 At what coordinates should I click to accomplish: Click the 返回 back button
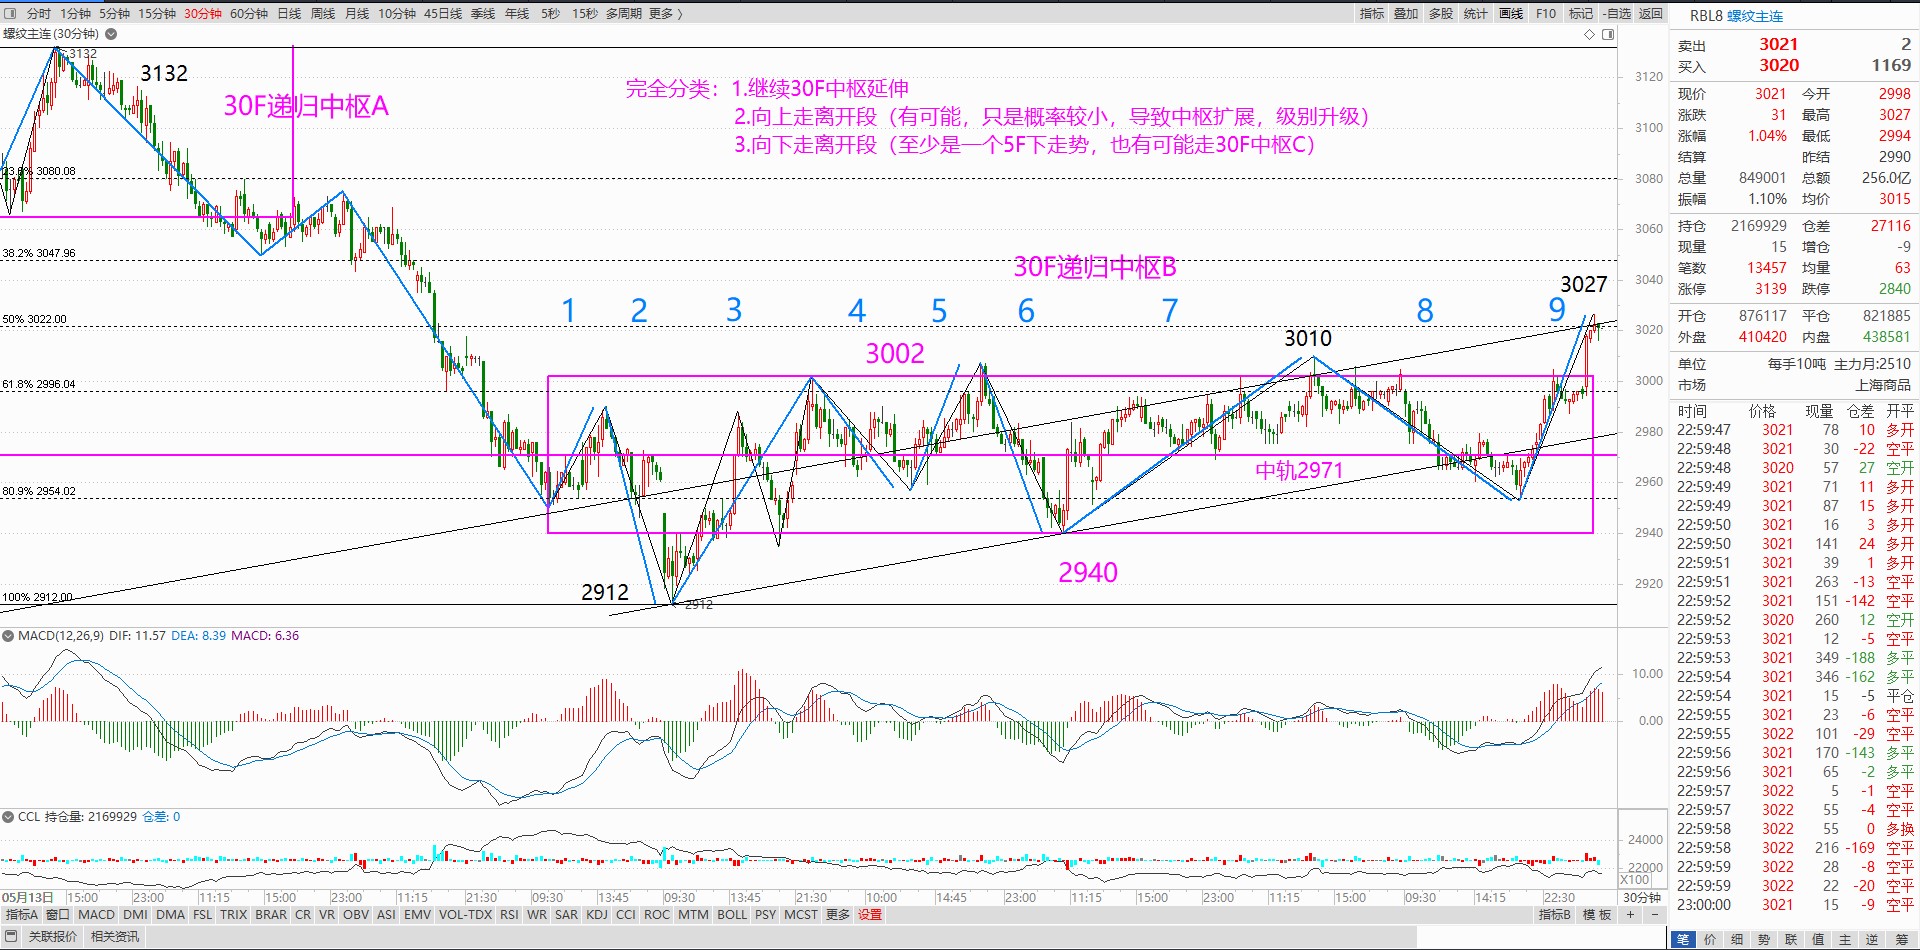[1651, 14]
